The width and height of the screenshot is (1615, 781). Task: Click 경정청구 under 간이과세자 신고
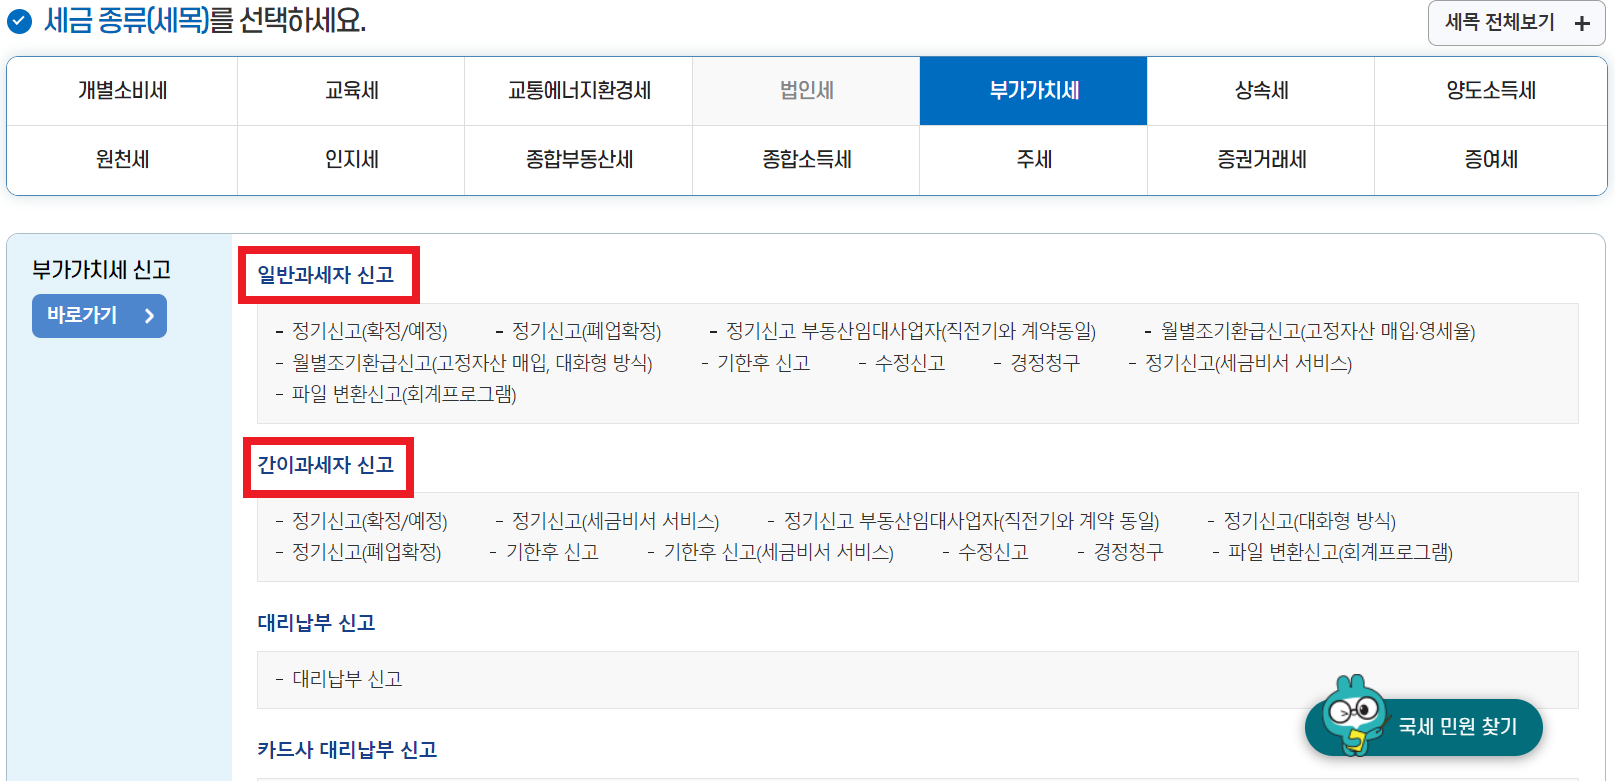click(x=1128, y=552)
